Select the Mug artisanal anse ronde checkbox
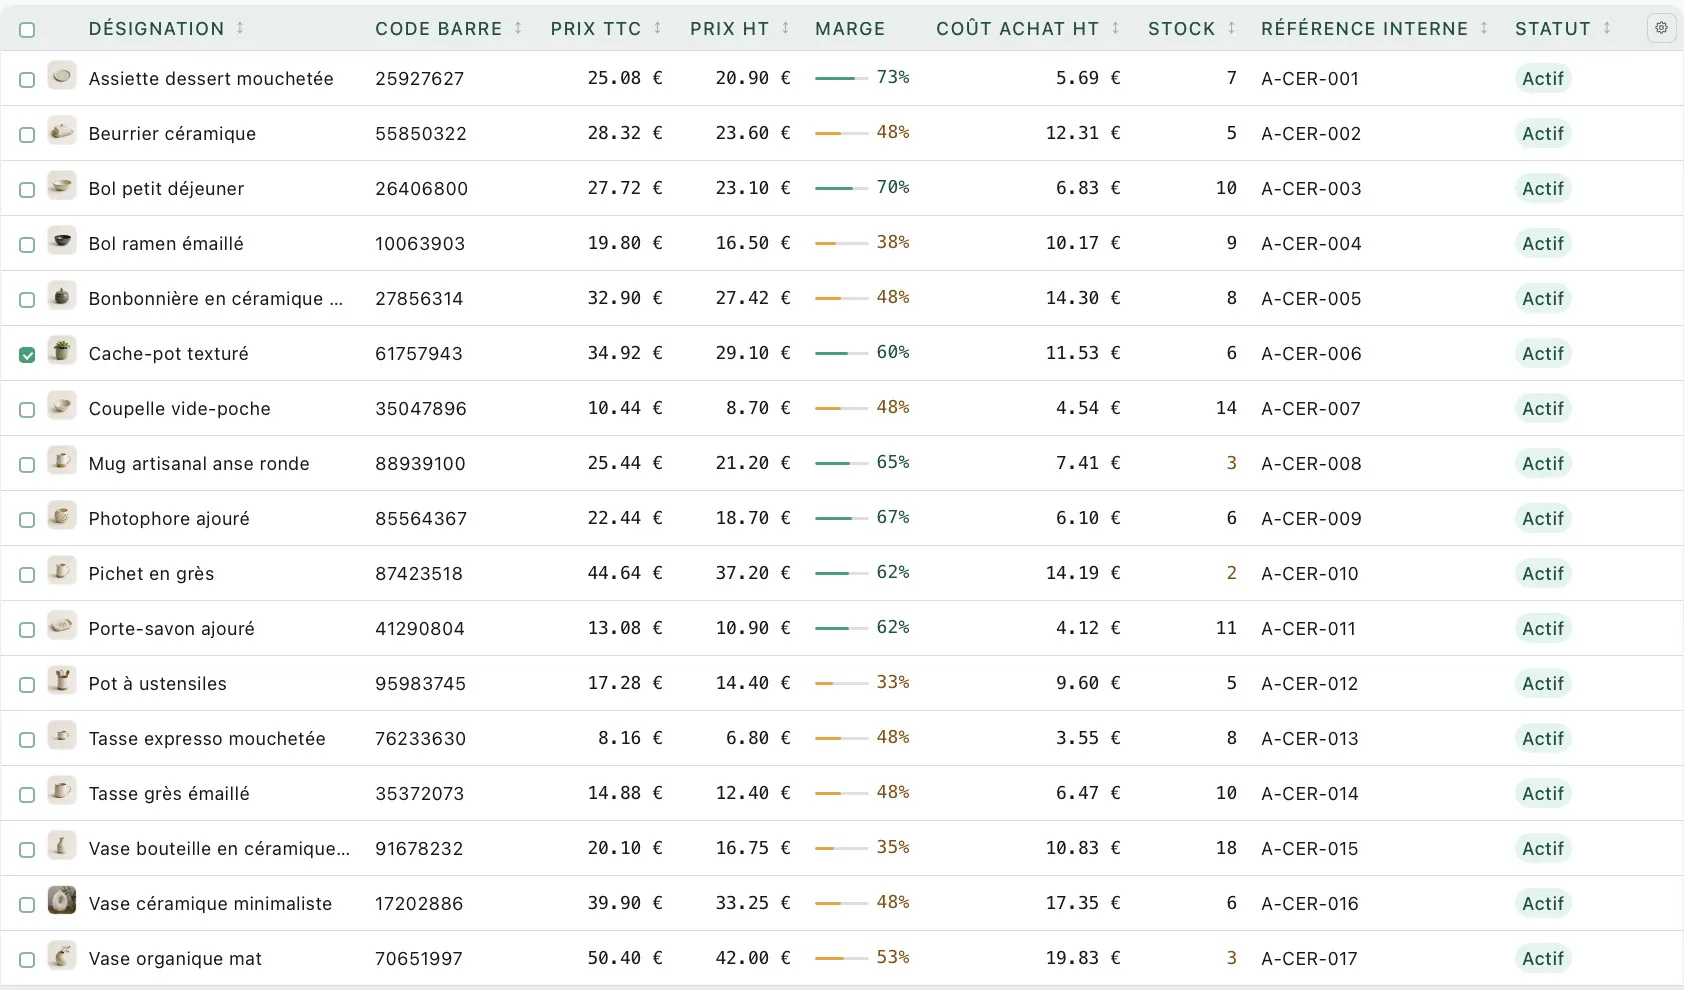The width and height of the screenshot is (1684, 990). coord(27,465)
